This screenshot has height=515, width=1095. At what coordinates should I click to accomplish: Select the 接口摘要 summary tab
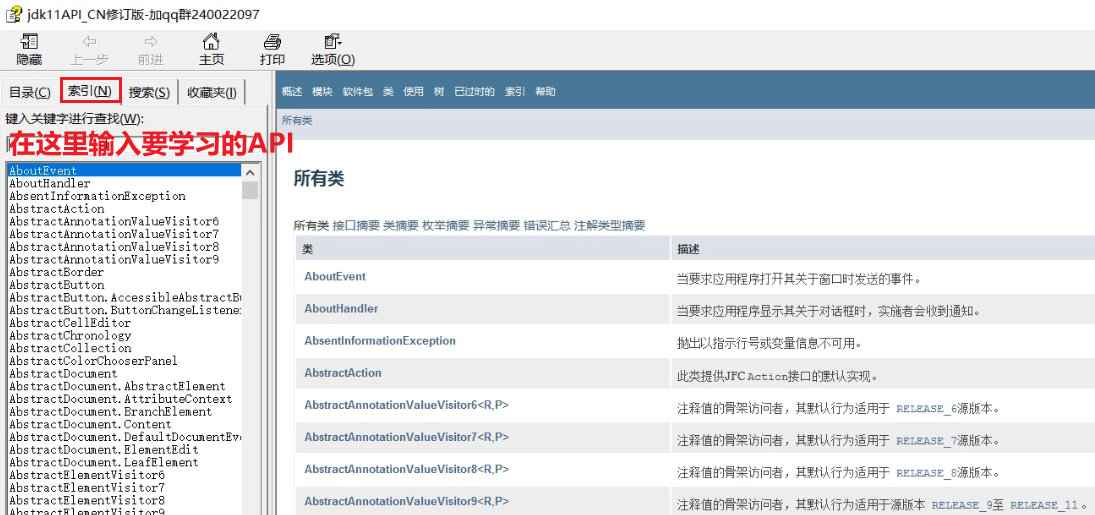point(357,226)
